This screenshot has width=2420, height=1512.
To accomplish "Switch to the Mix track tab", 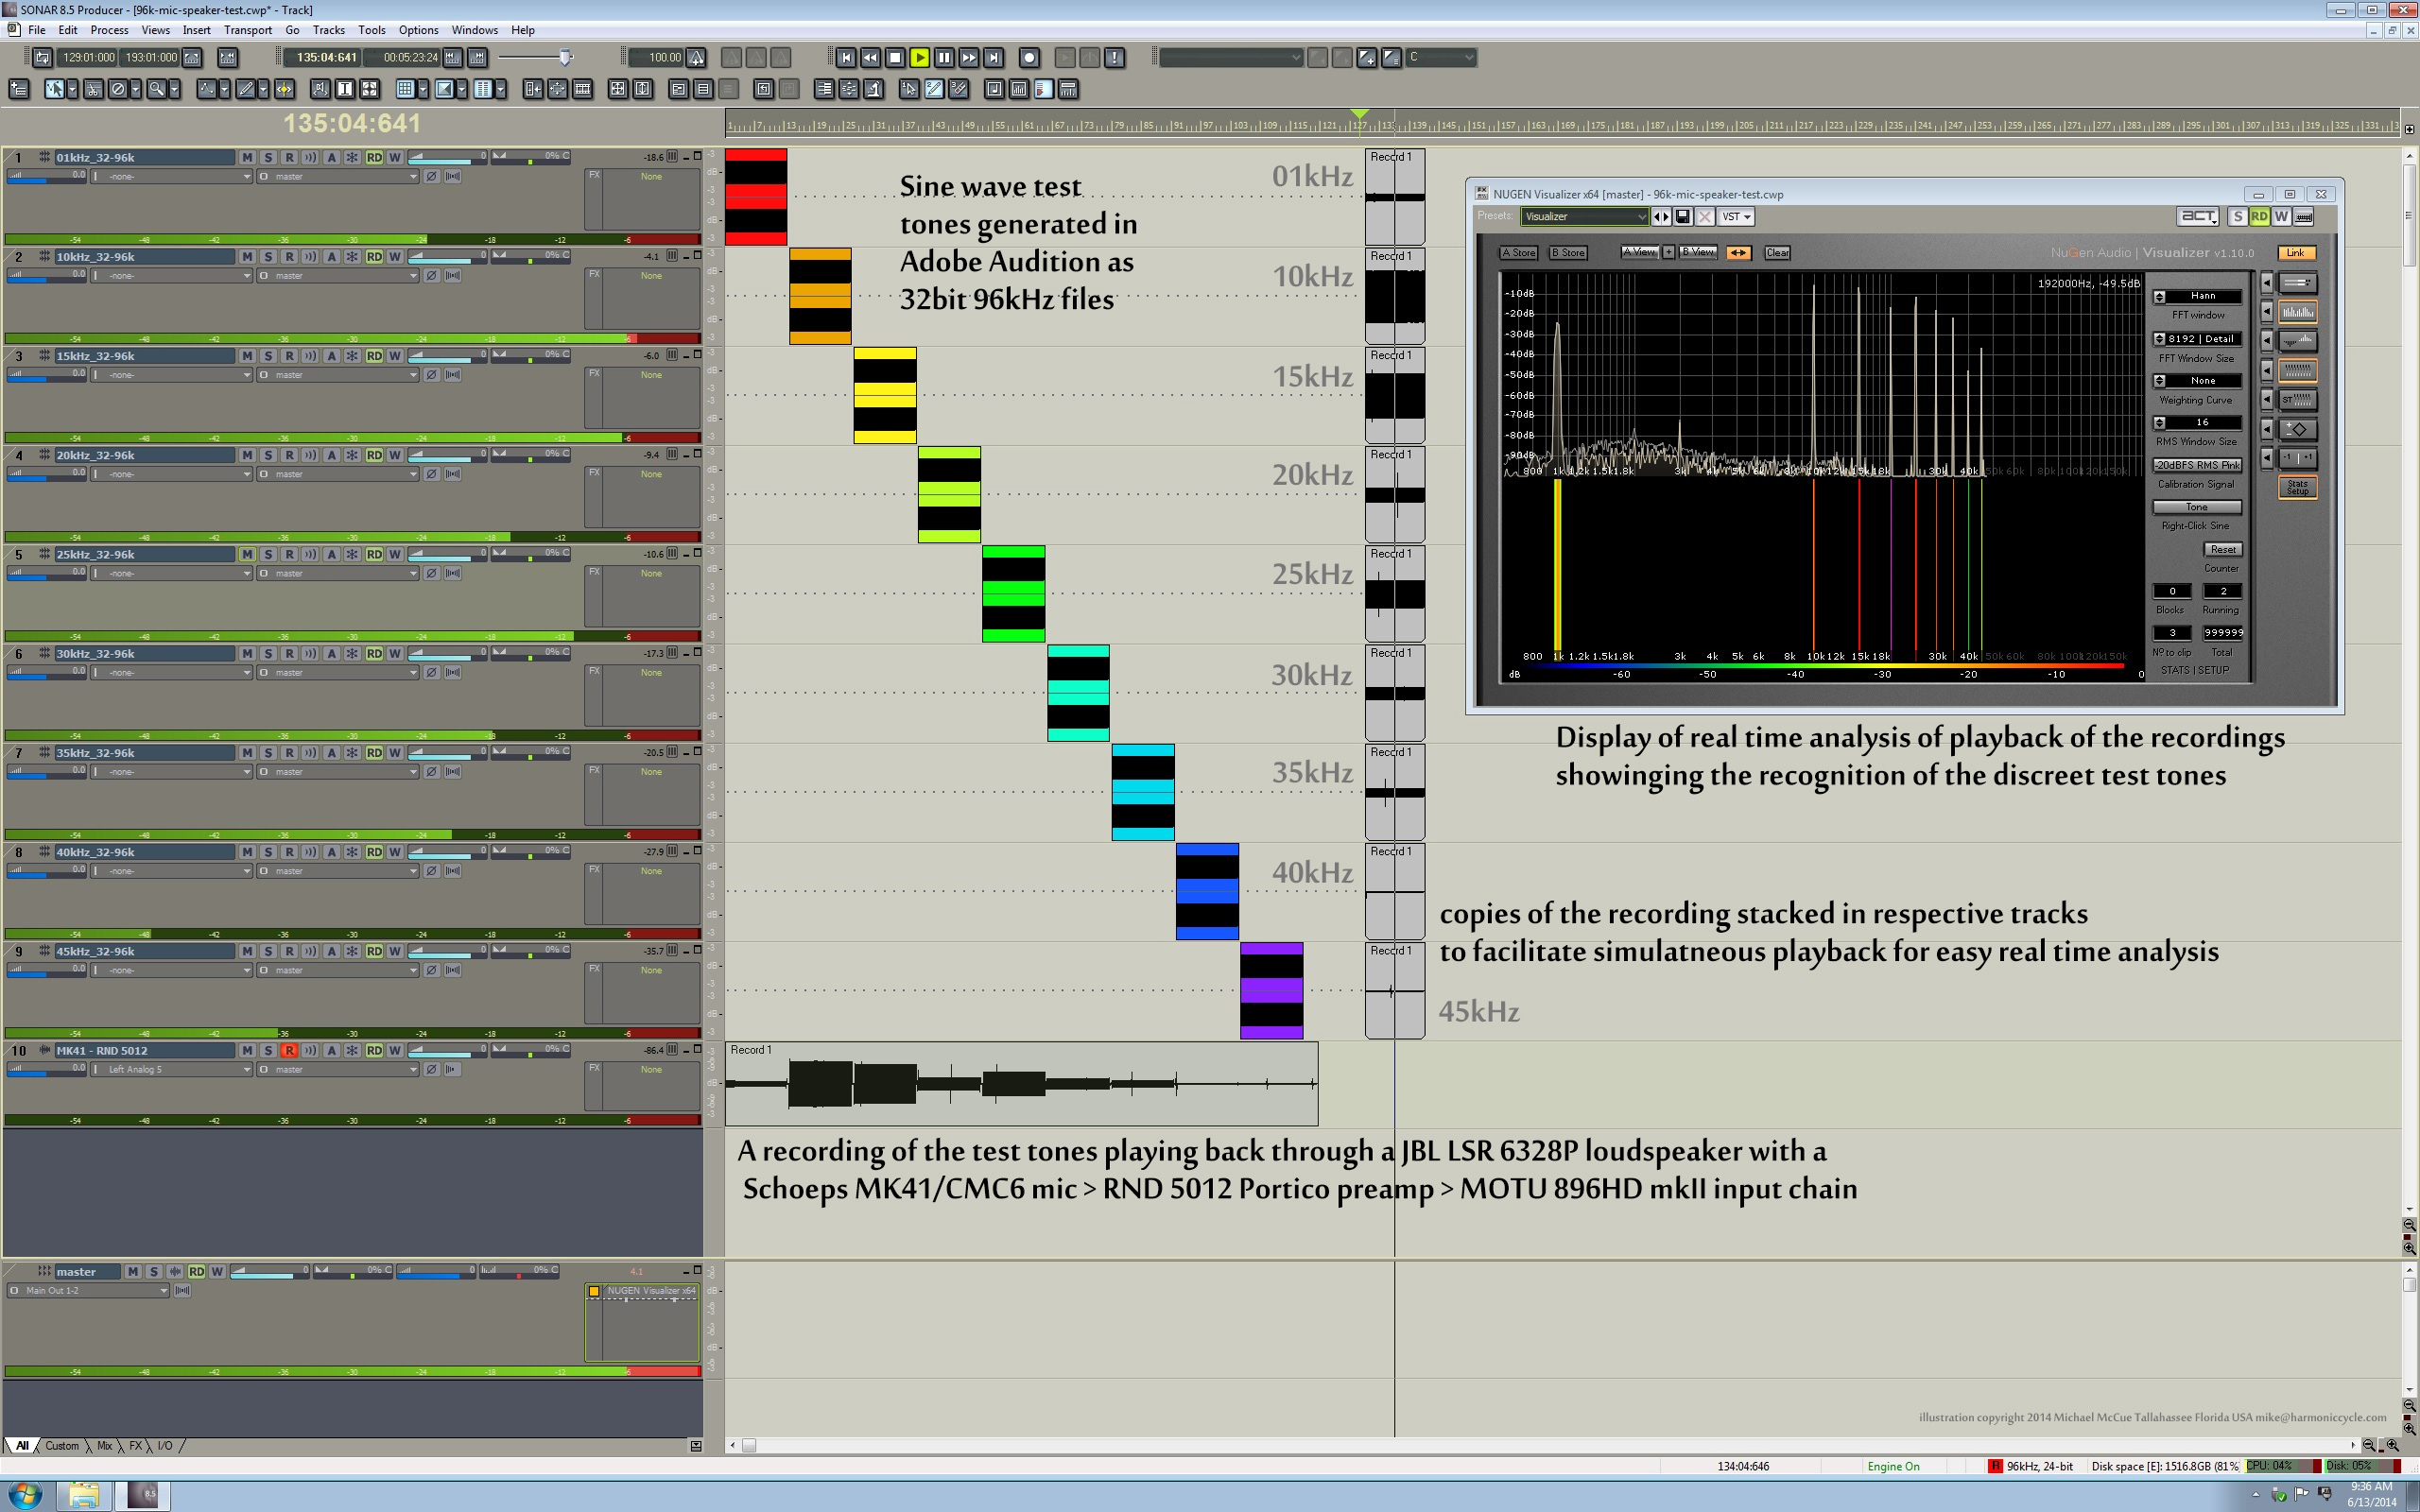I will [x=104, y=1446].
